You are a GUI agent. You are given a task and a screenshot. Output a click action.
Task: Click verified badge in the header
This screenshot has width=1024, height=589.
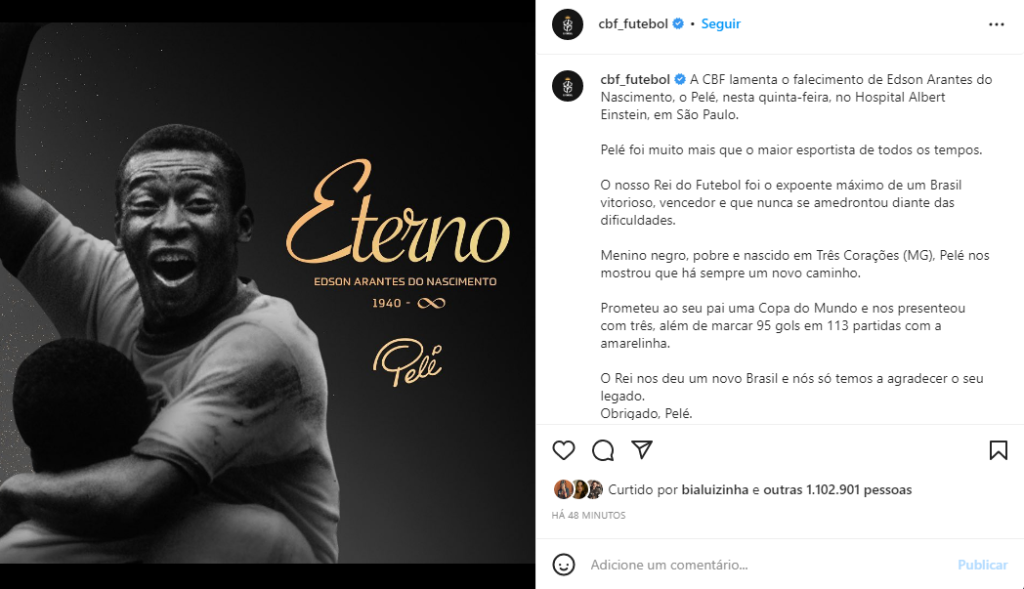point(678,24)
